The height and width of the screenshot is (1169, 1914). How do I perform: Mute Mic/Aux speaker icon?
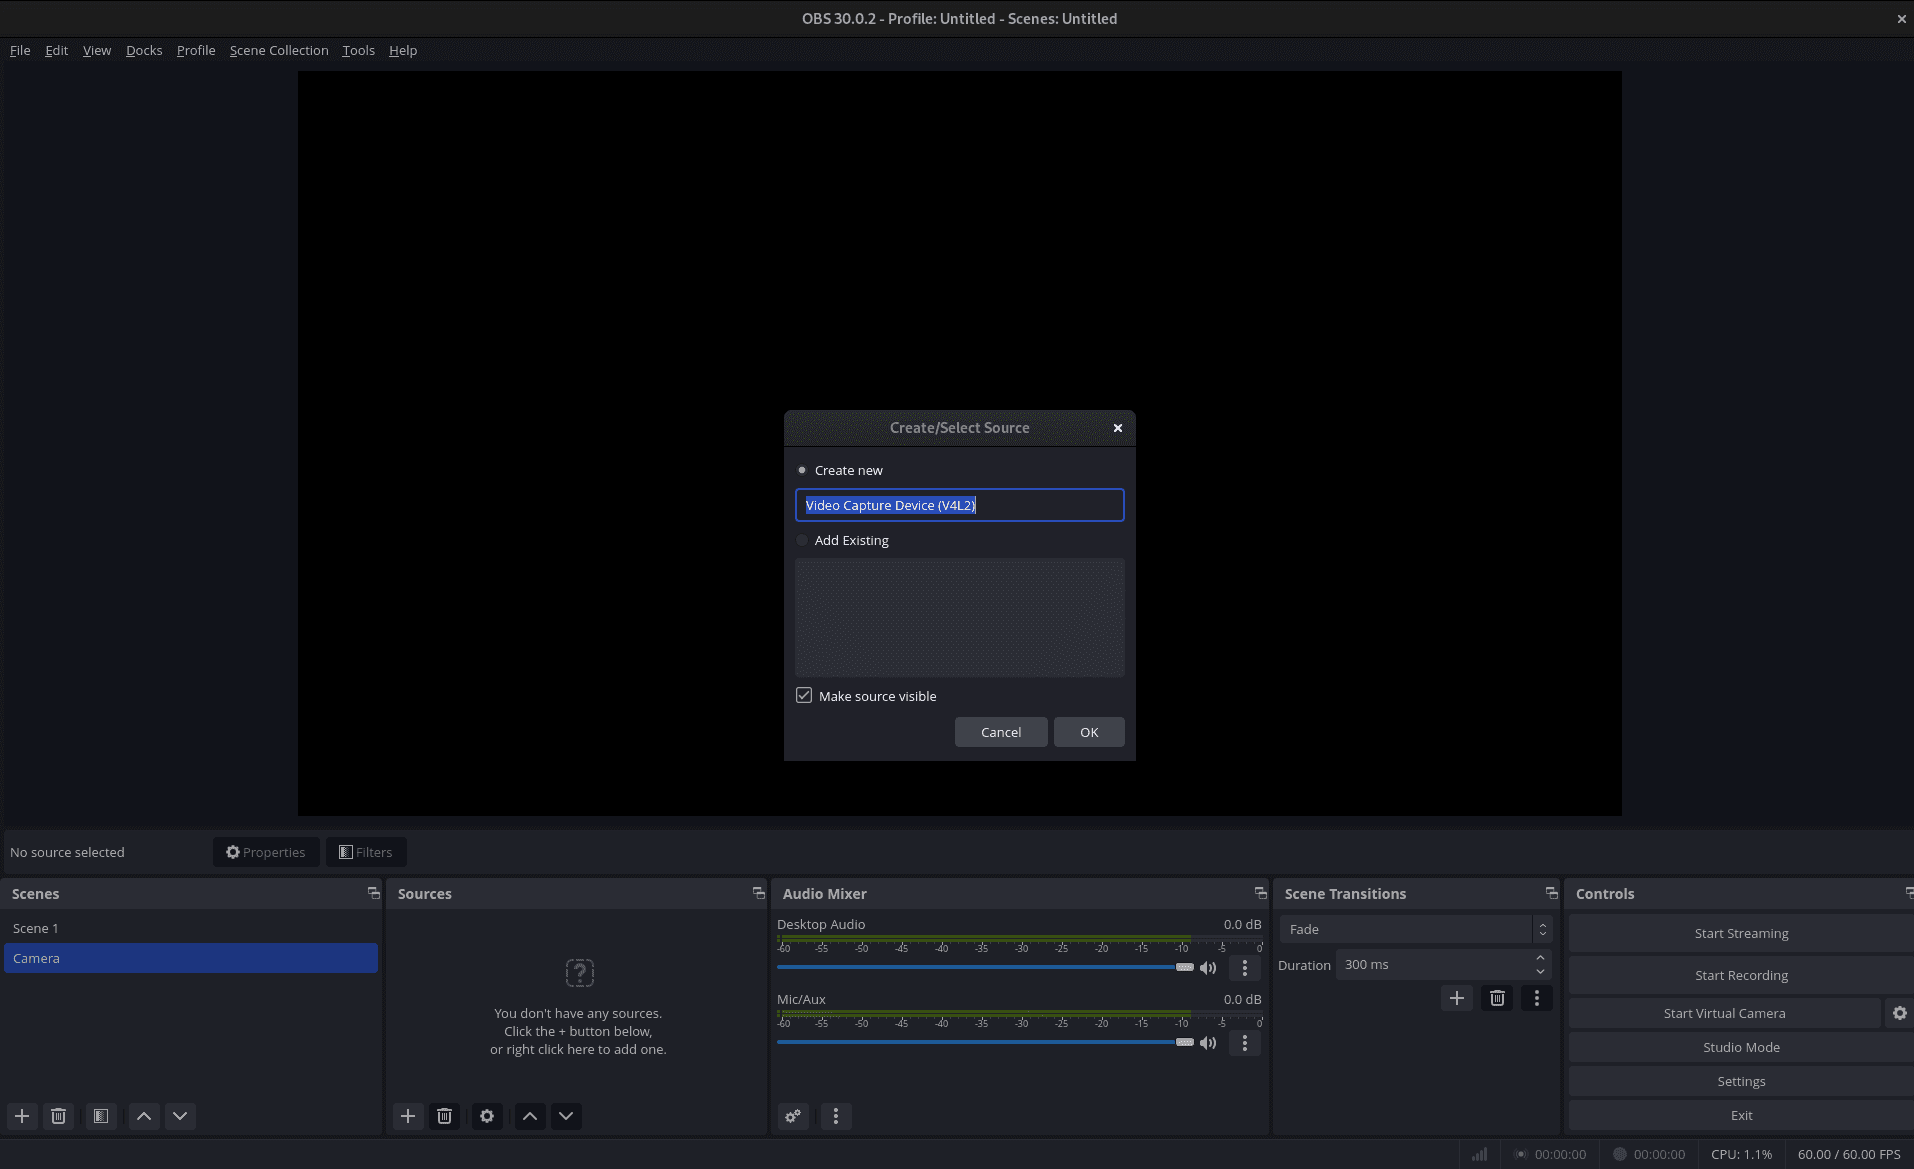(1208, 1043)
